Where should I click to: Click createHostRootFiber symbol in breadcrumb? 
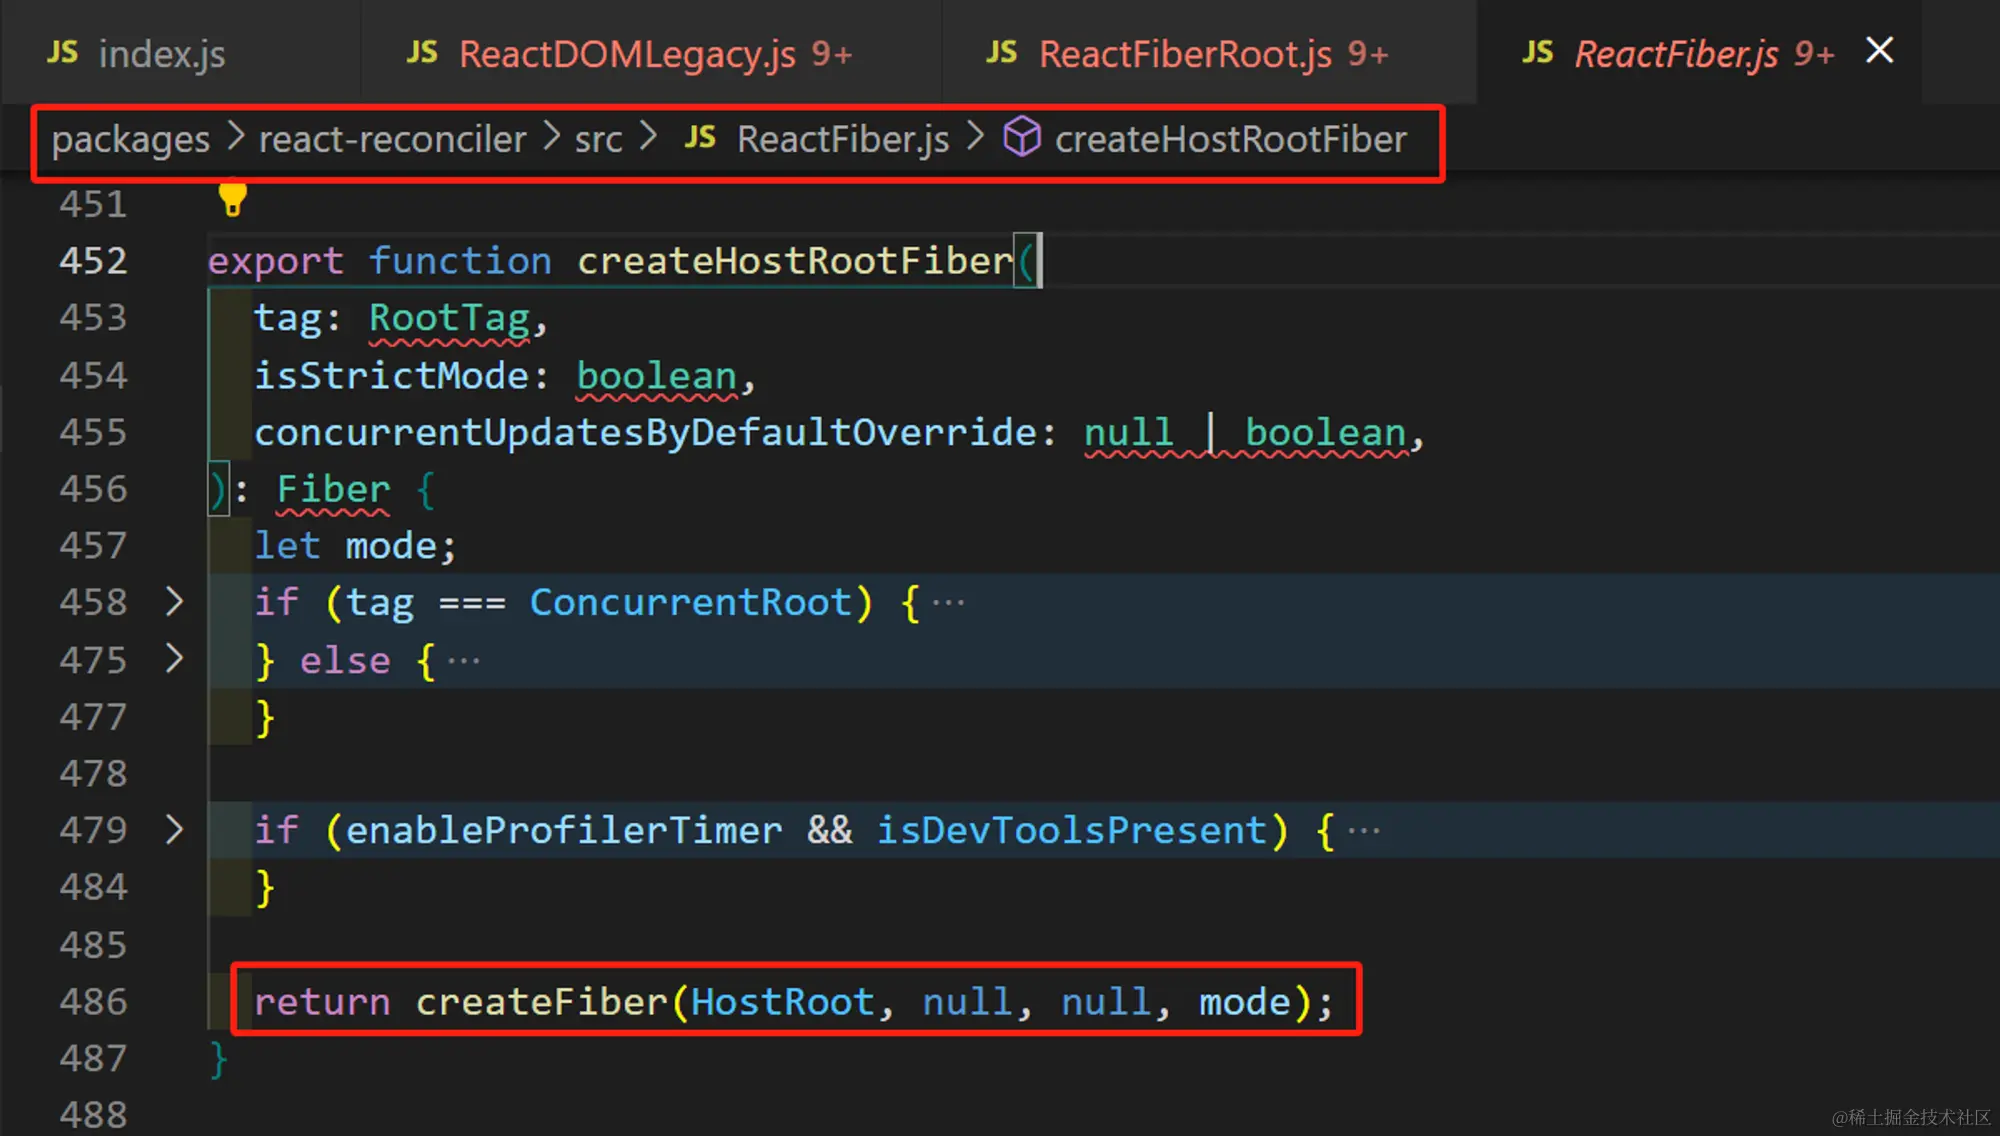pyautogui.click(x=1230, y=139)
